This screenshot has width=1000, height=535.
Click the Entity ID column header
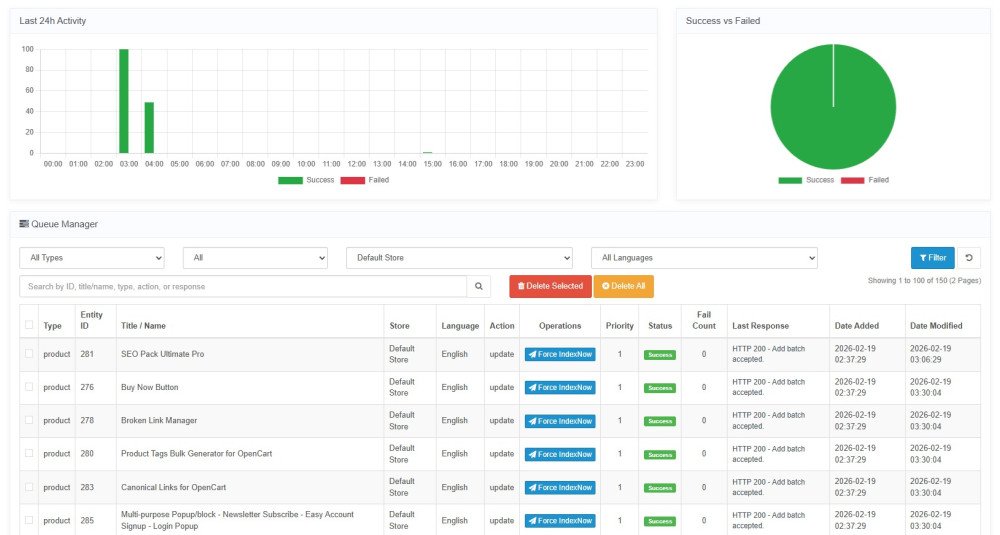point(91,320)
